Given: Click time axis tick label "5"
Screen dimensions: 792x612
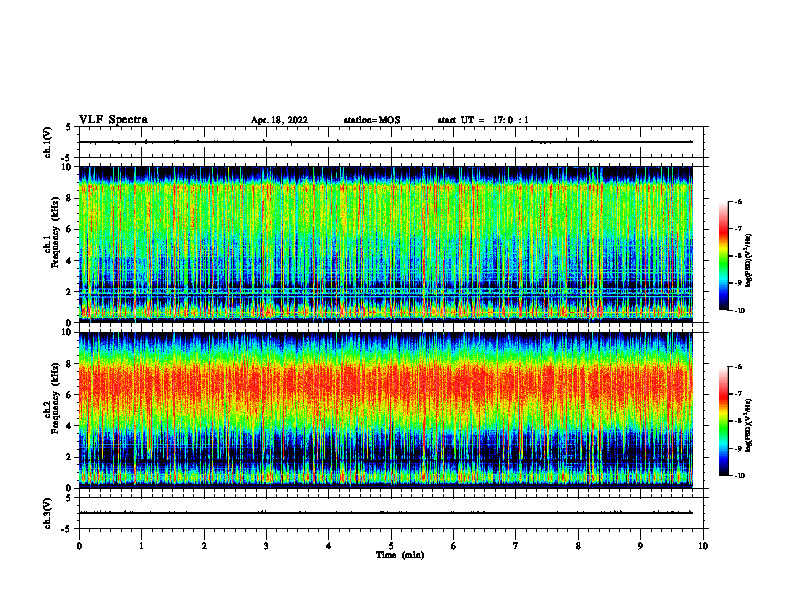Looking at the screenshot, I should pos(391,546).
